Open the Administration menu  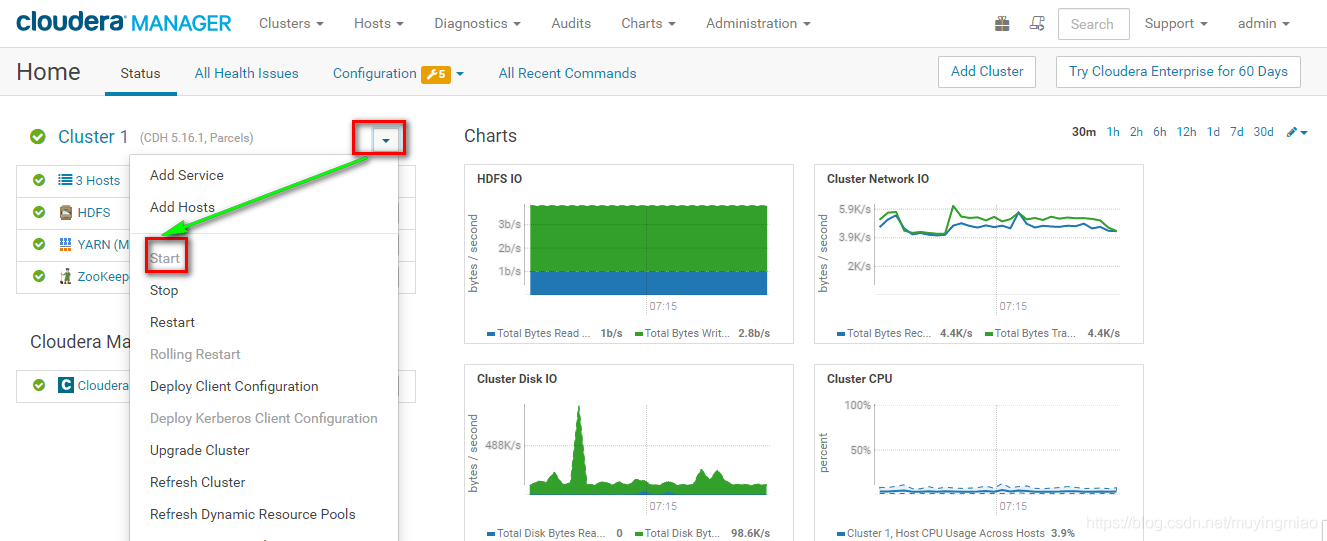pyautogui.click(x=758, y=23)
